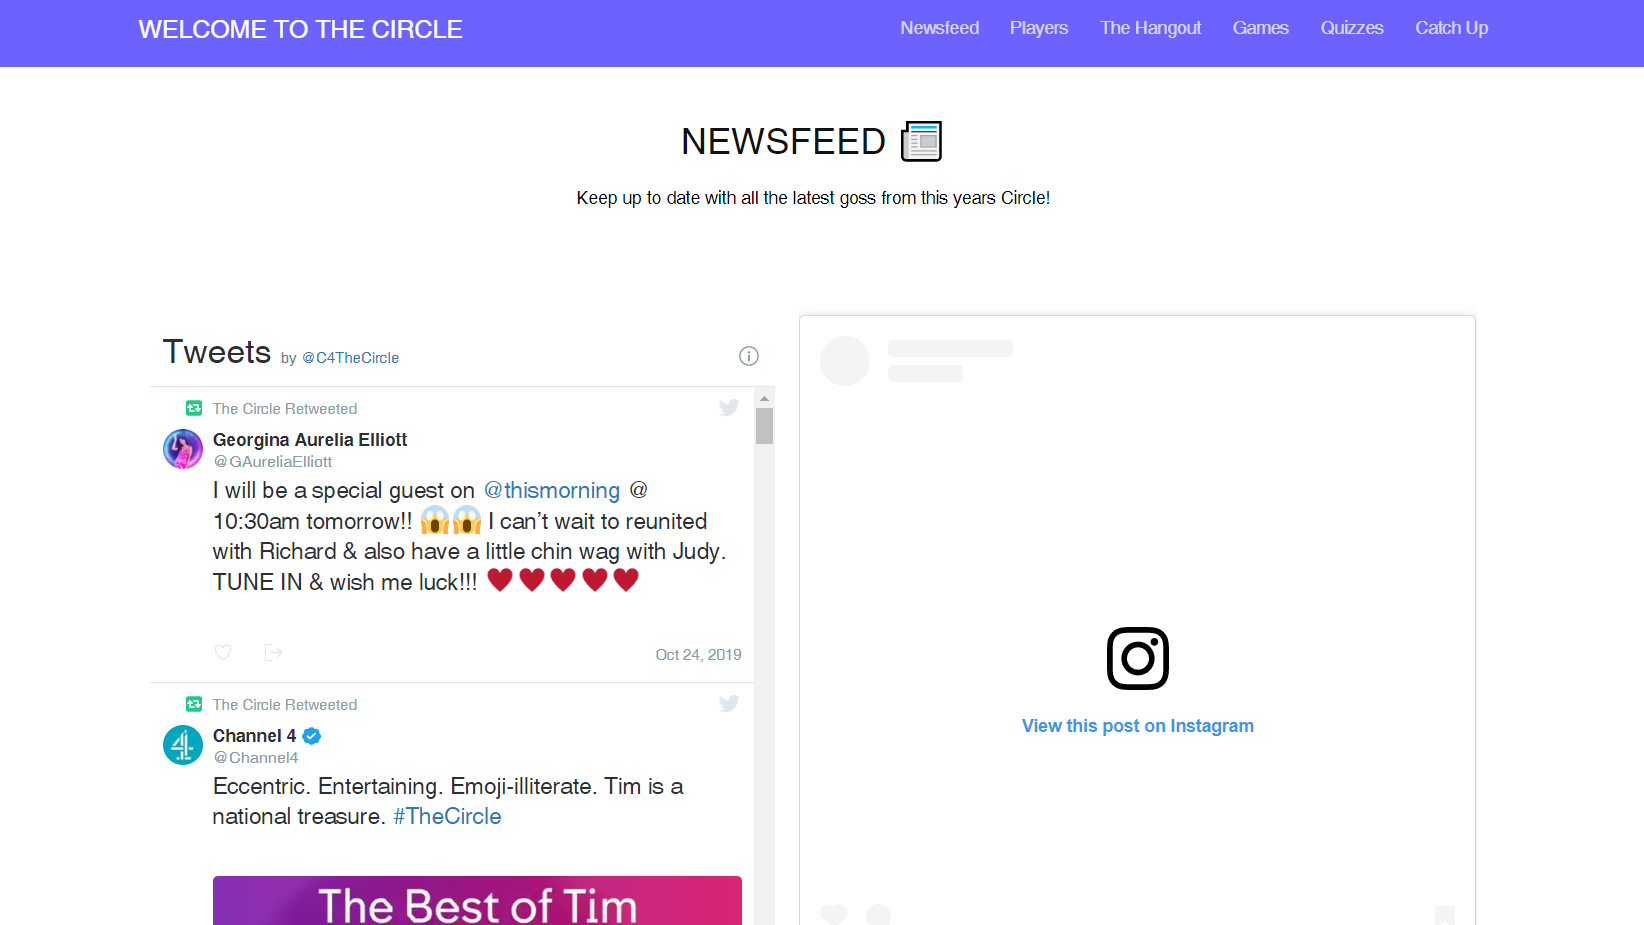
Task: Go to the Players page
Action: pos(1038,28)
